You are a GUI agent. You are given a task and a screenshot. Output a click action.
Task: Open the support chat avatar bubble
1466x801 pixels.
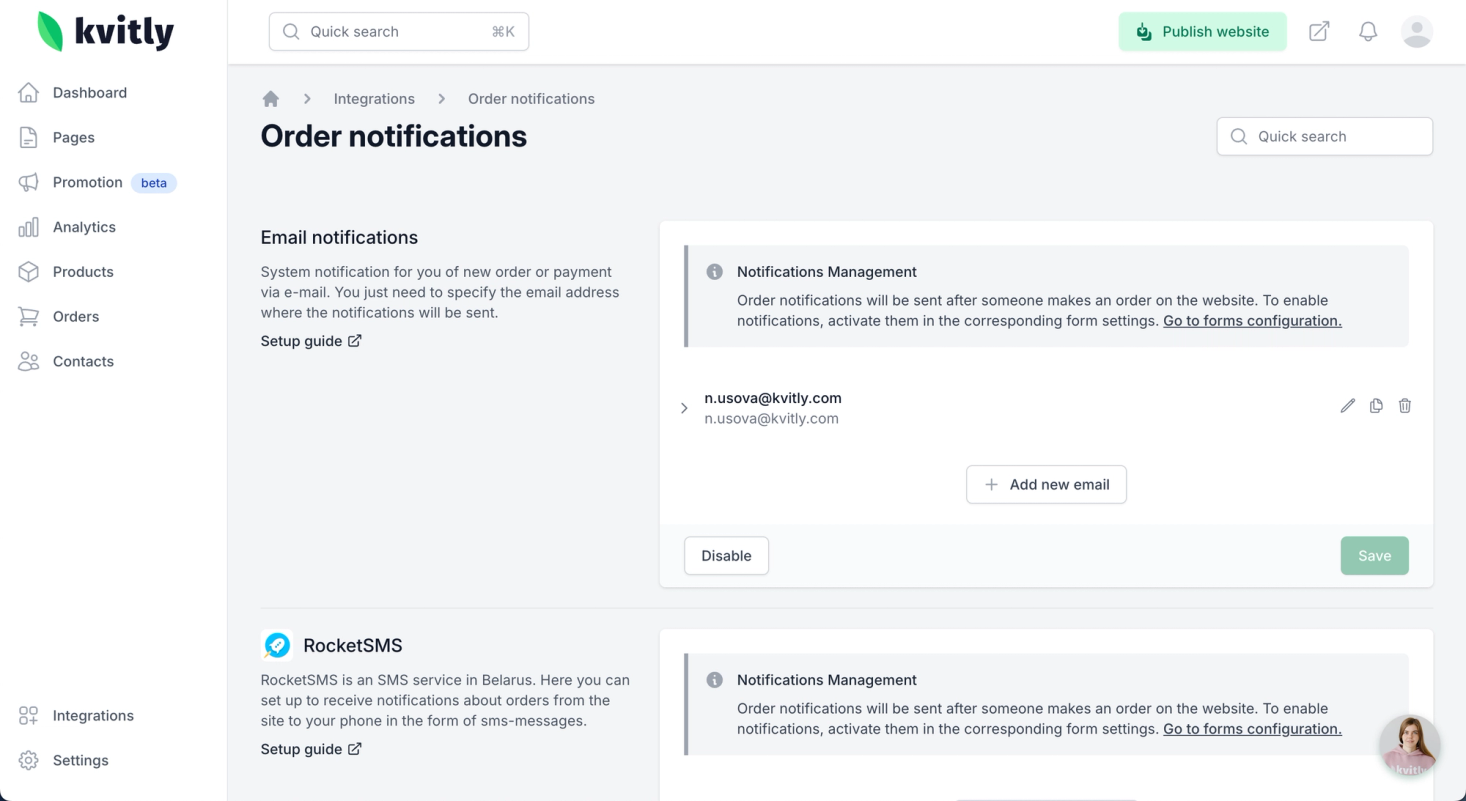1410,746
